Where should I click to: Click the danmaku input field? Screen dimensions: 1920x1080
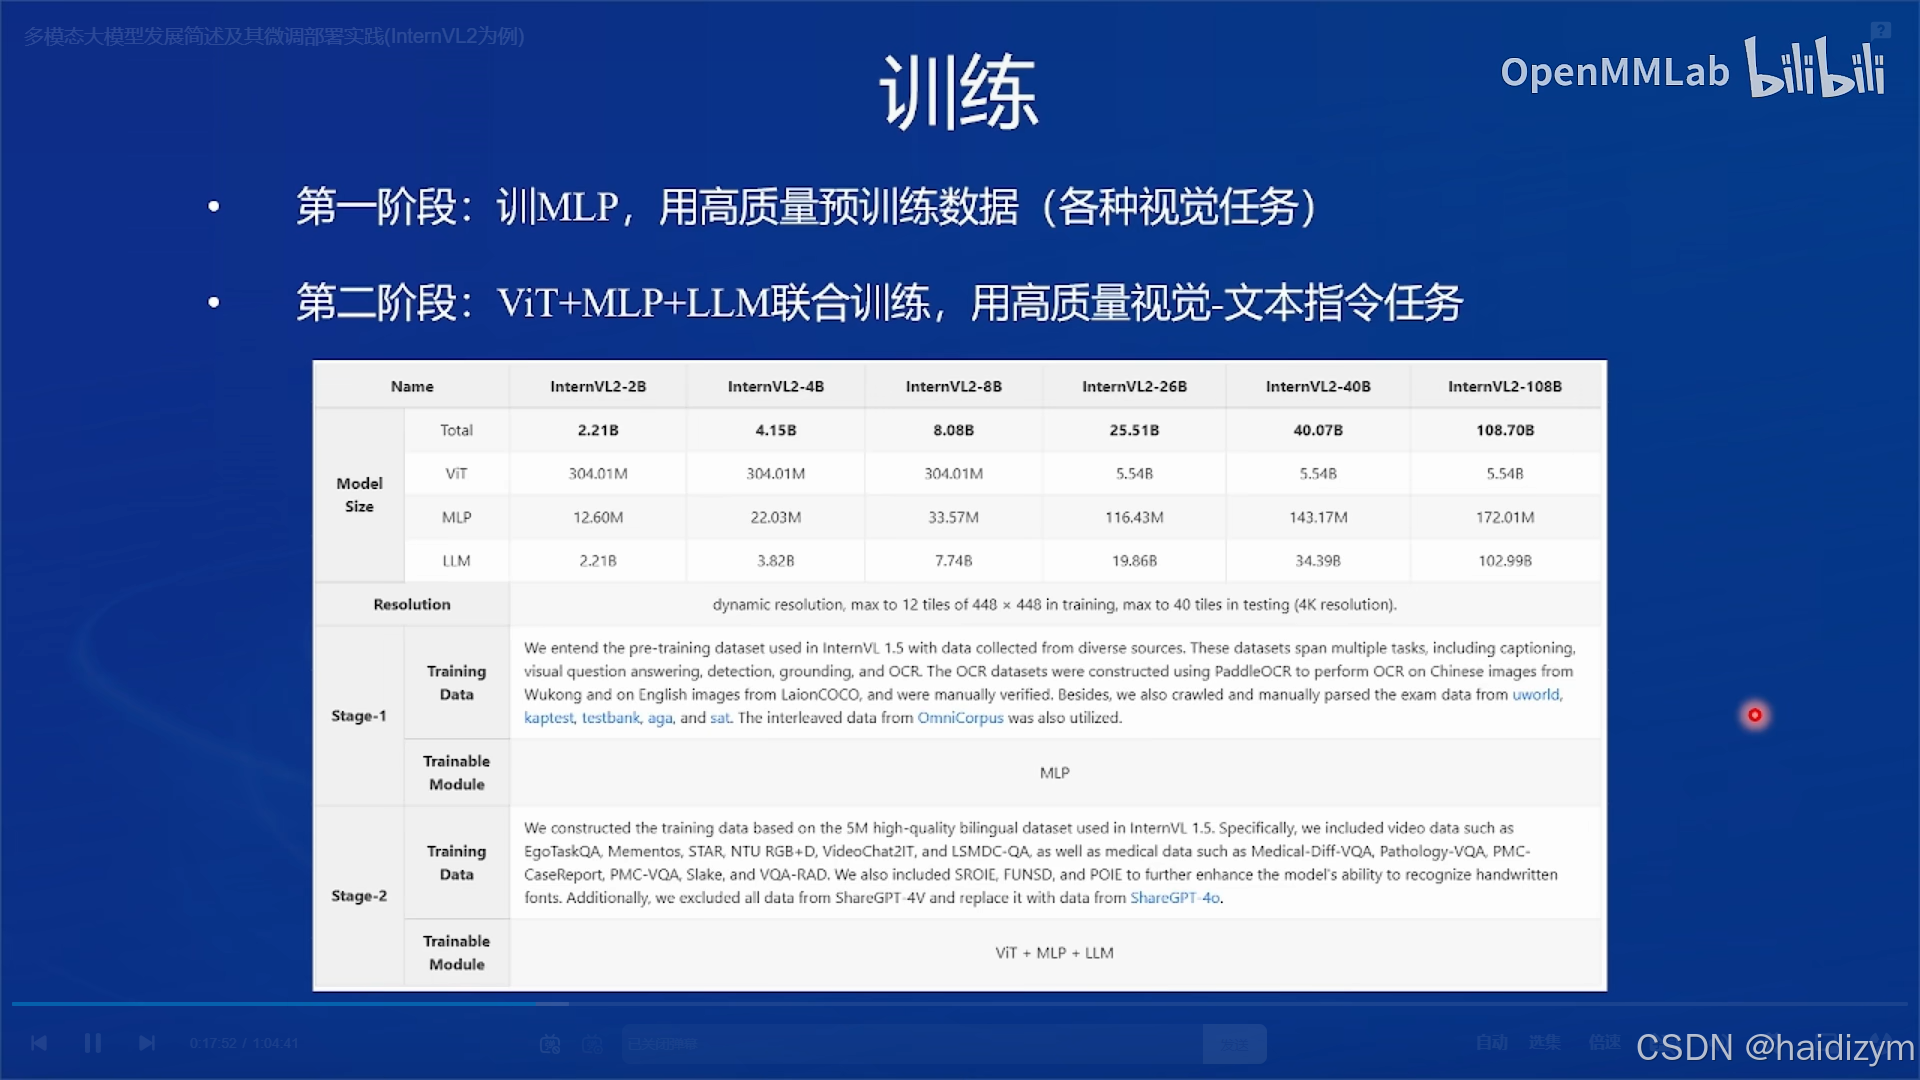pyautogui.click(x=900, y=1043)
